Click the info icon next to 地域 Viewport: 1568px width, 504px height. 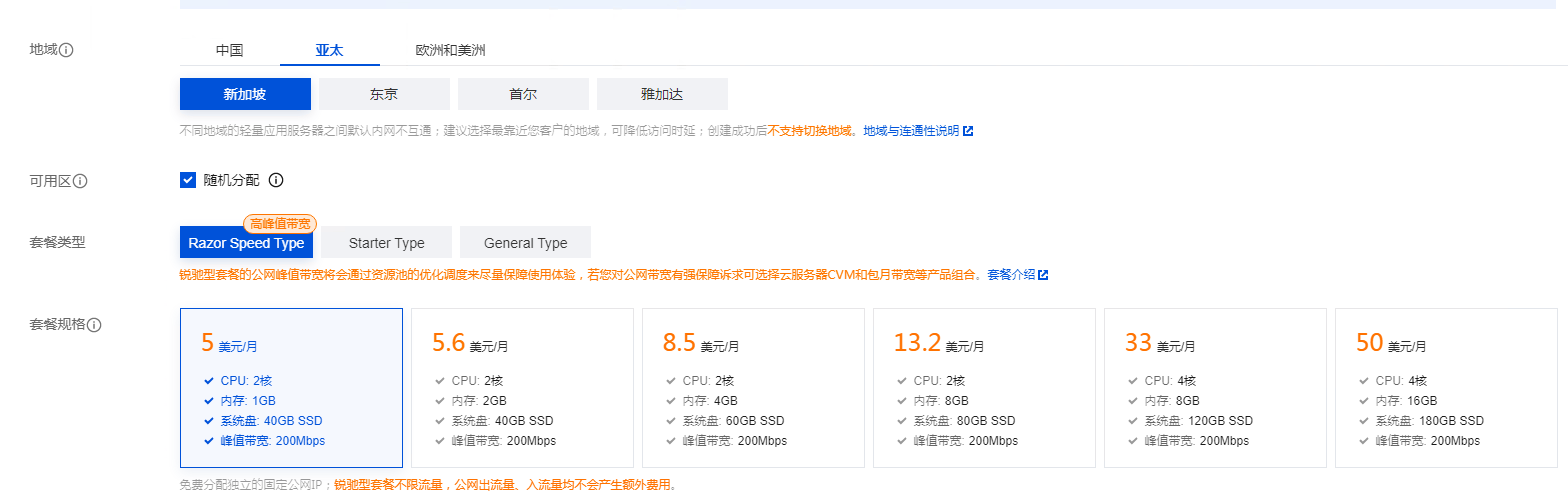coord(67,50)
